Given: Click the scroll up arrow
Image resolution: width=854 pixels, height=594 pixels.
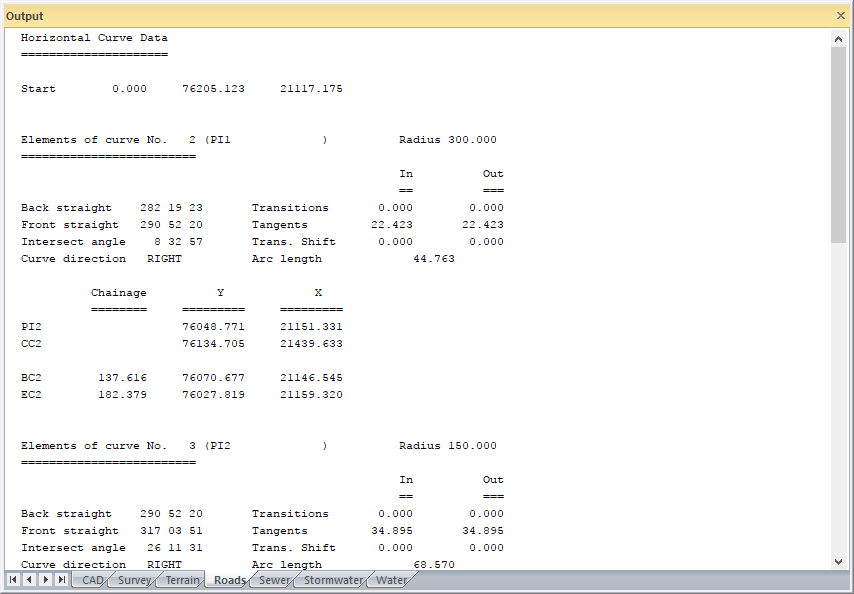Looking at the screenshot, I should coord(839,38).
